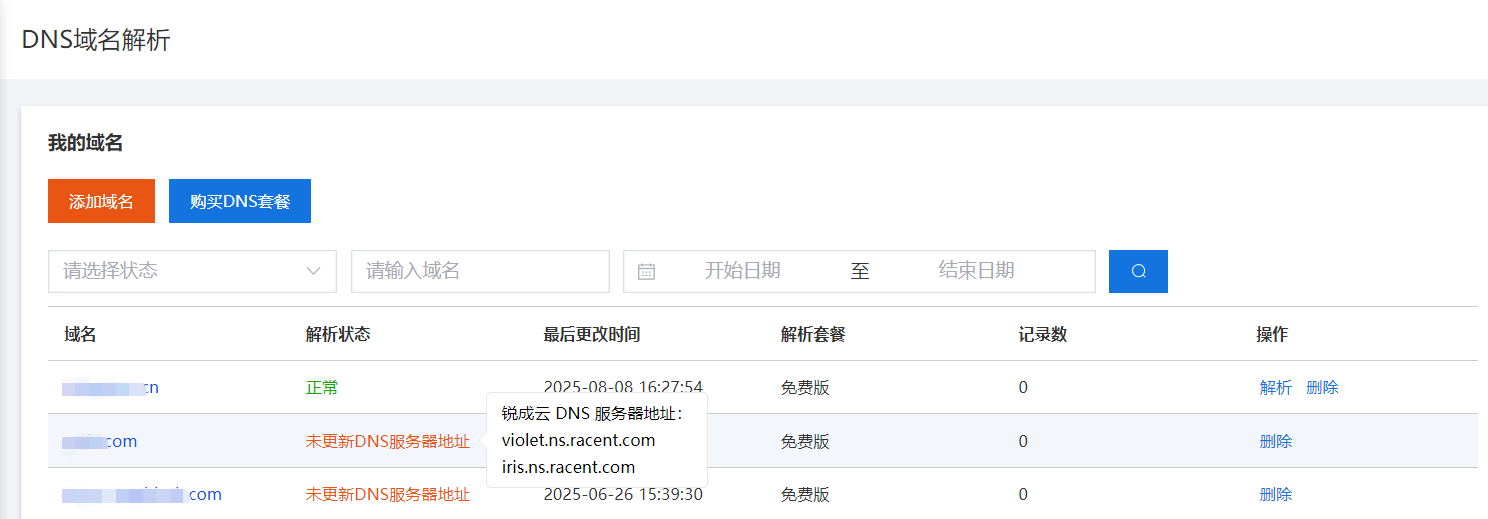Click the calendar icon in date range
Screen dimensions: 1488x519
point(646,271)
